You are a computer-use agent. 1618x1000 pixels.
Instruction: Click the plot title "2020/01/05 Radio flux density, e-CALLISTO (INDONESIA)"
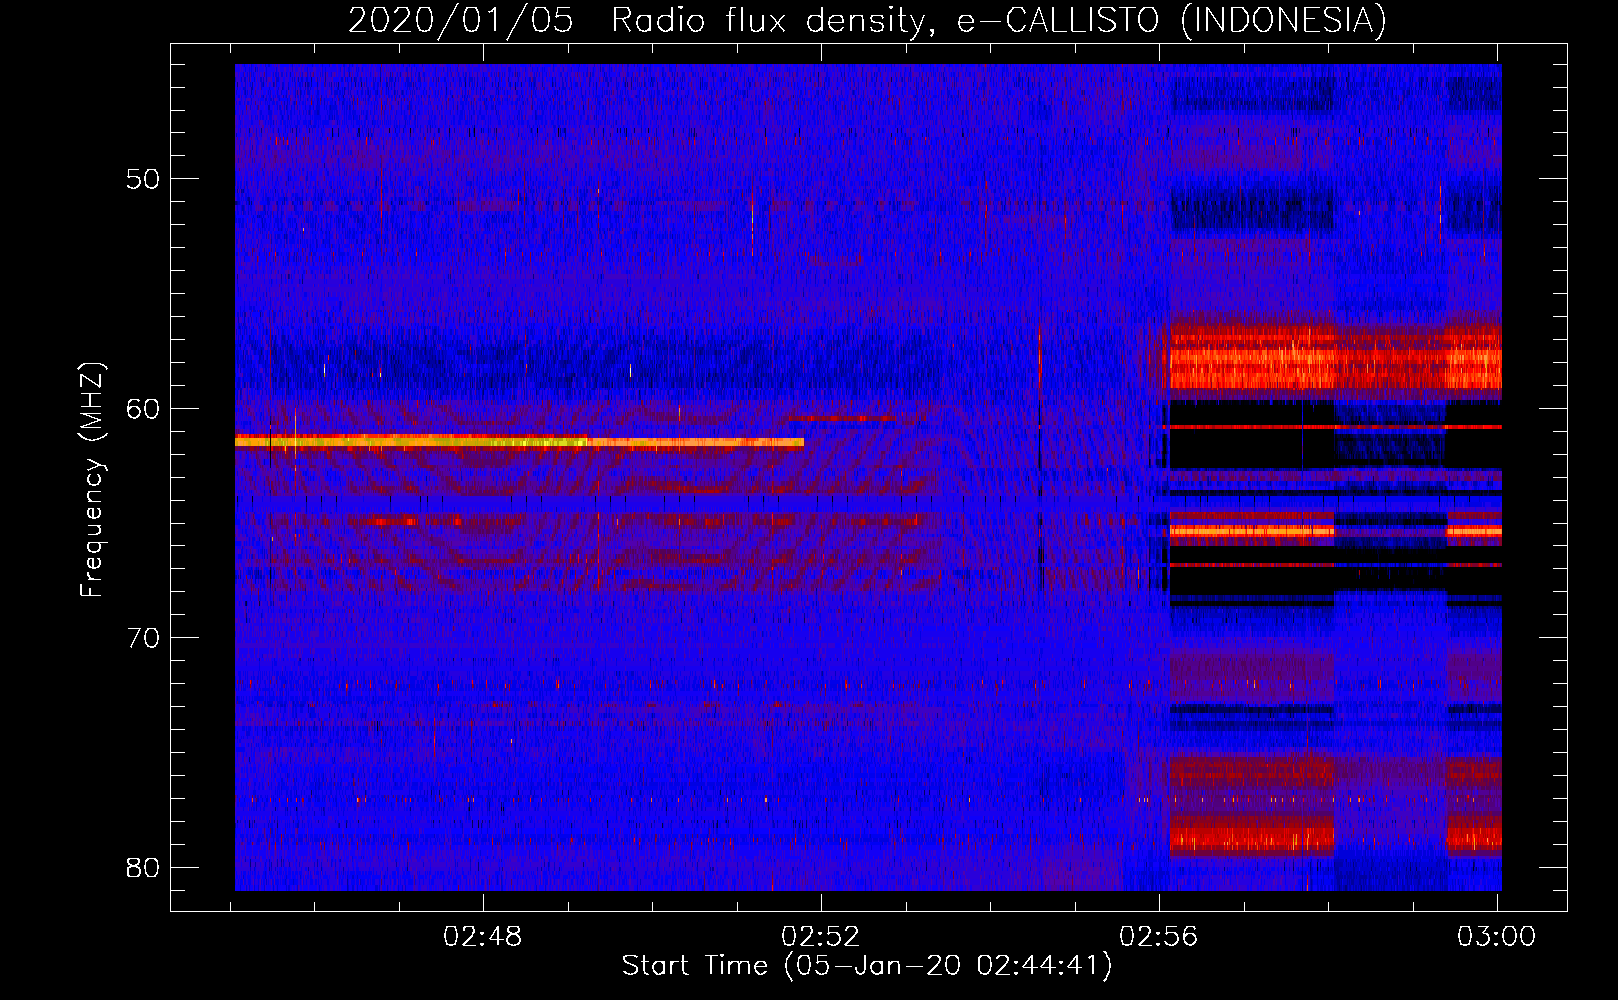(x=867, y=20)
